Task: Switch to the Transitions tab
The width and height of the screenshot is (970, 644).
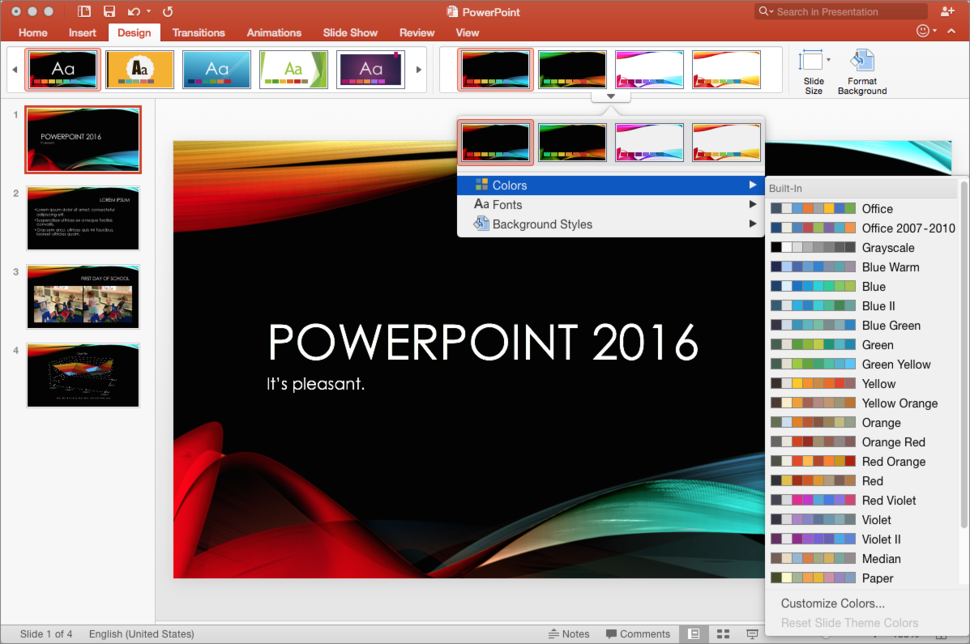Action: 198,32
